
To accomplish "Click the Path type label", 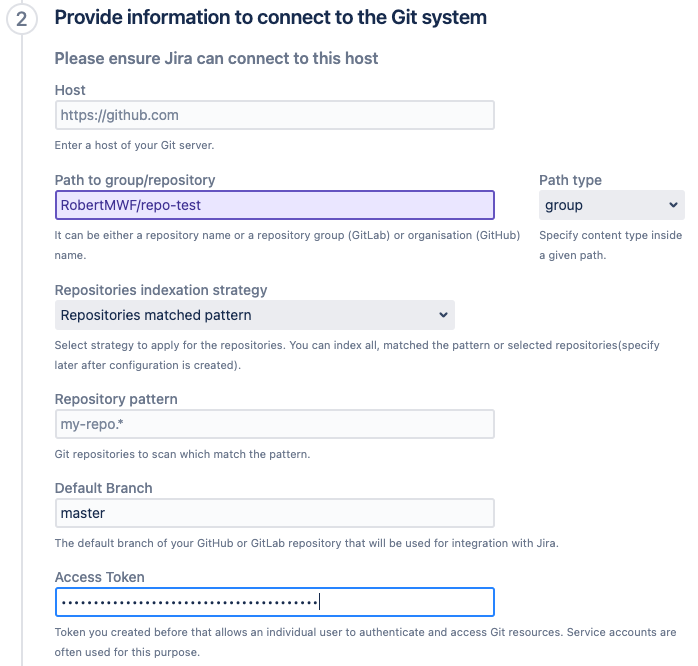I will 570,180.
